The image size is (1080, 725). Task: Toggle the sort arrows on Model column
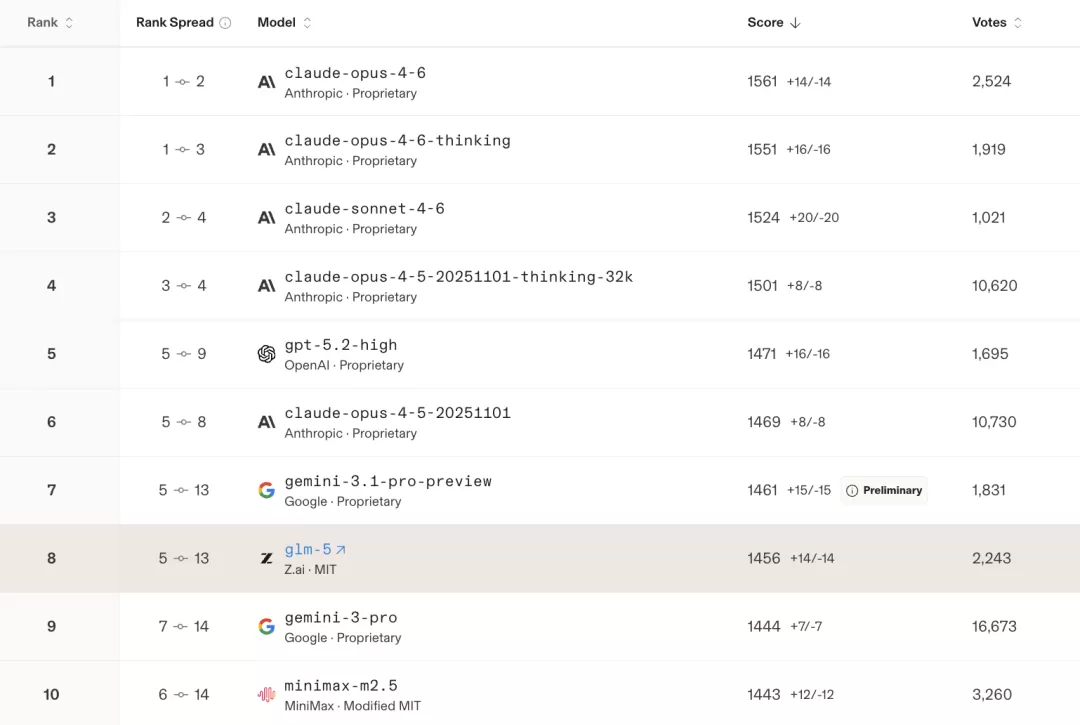pos(307,23)
